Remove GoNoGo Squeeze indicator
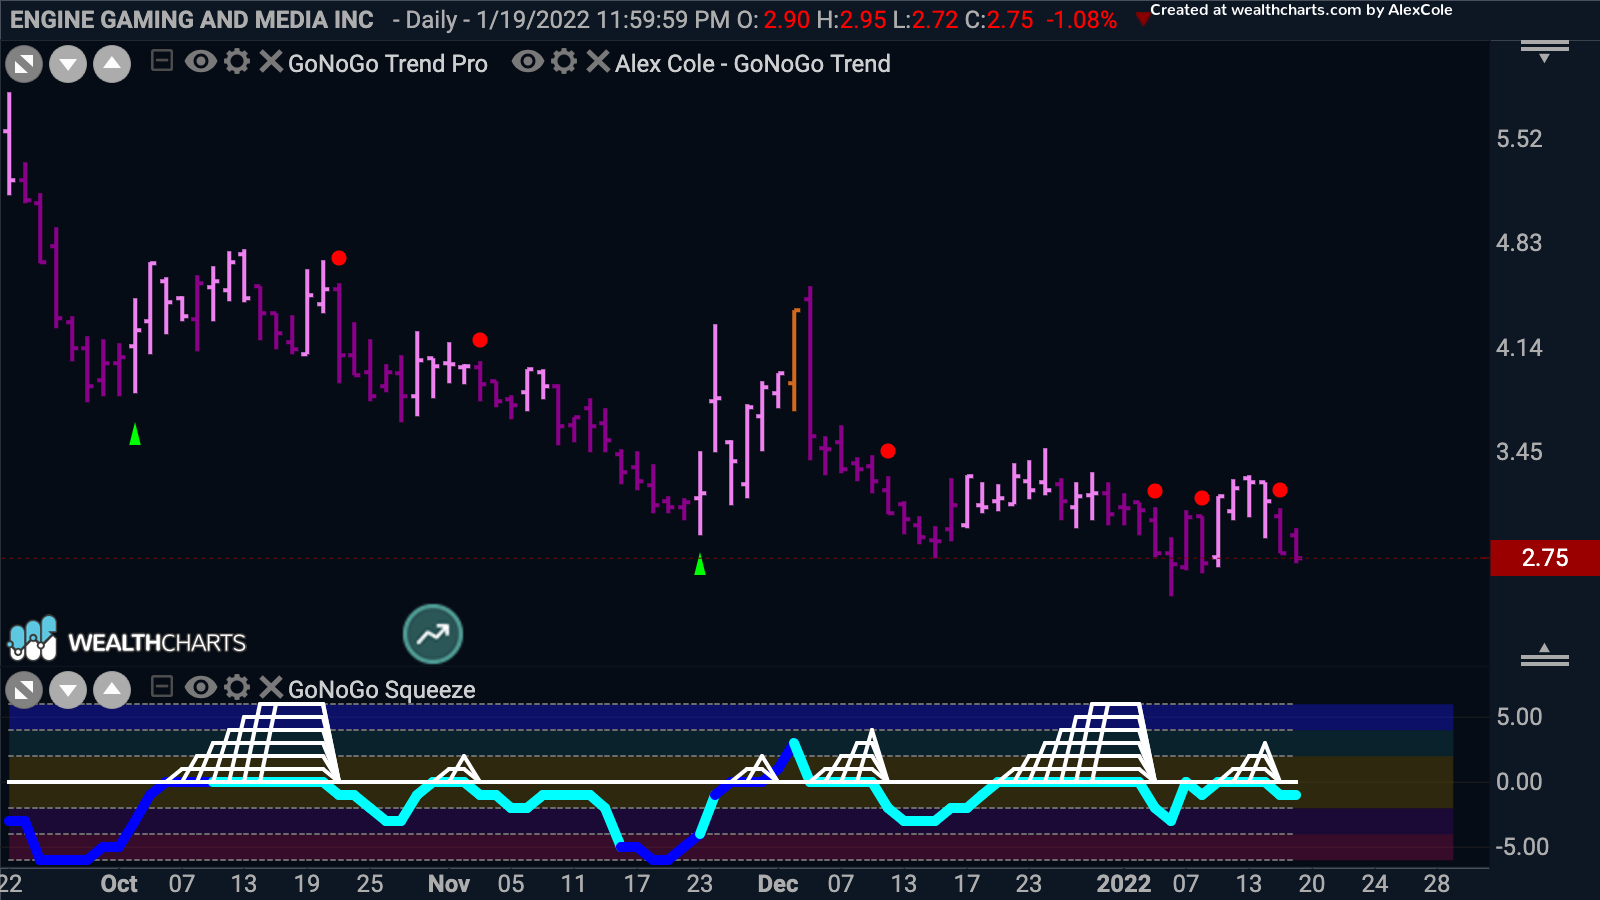1600x900 pixels. click(271, 687)
